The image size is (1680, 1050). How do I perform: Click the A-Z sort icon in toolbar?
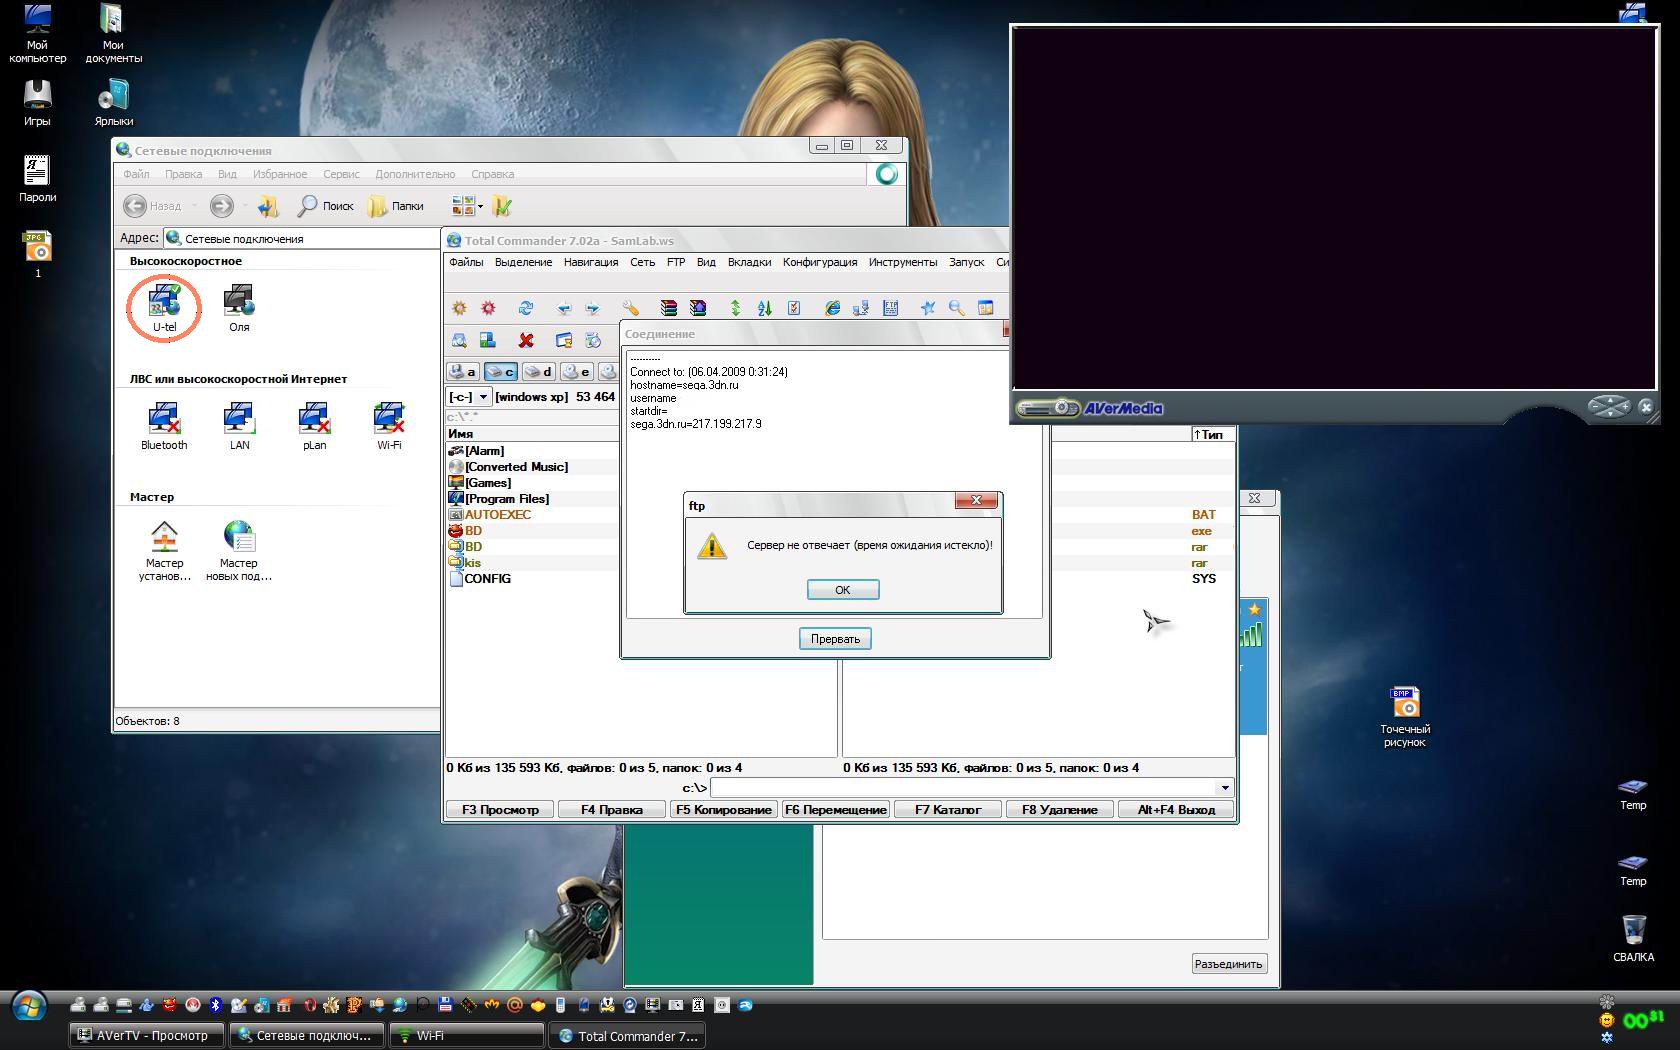point(764,308)
